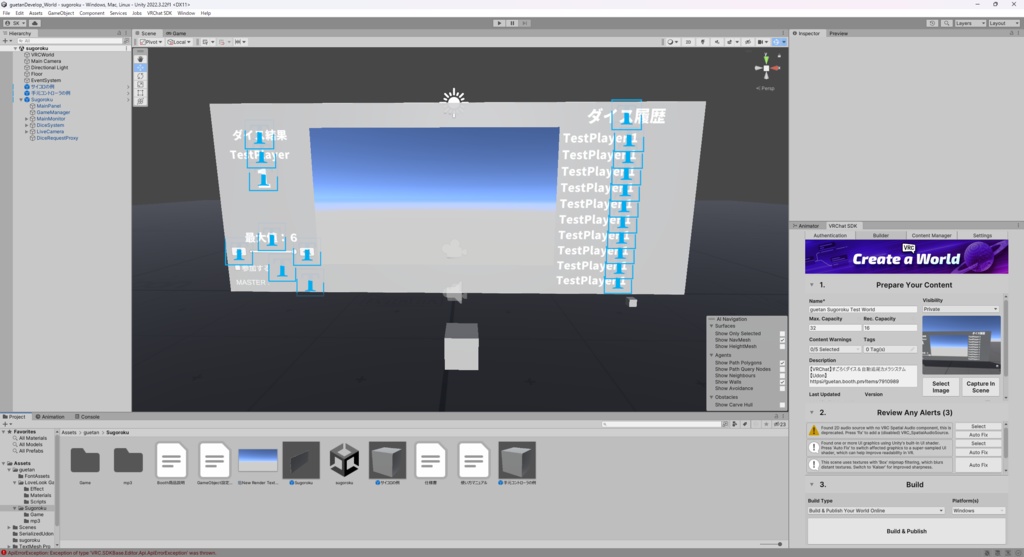Toggle Show Path Polygons checkbox
Screen dimensions: 1024x557
pos(782,363)
